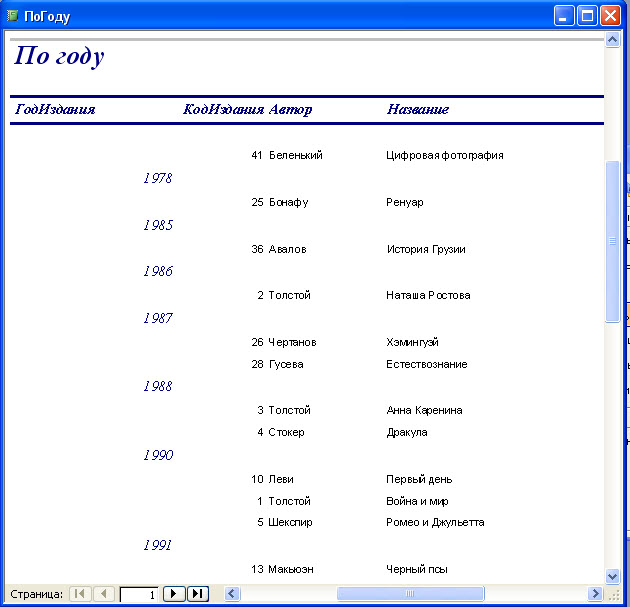Click the vertical scrollbar up arrow

point(612,40)
